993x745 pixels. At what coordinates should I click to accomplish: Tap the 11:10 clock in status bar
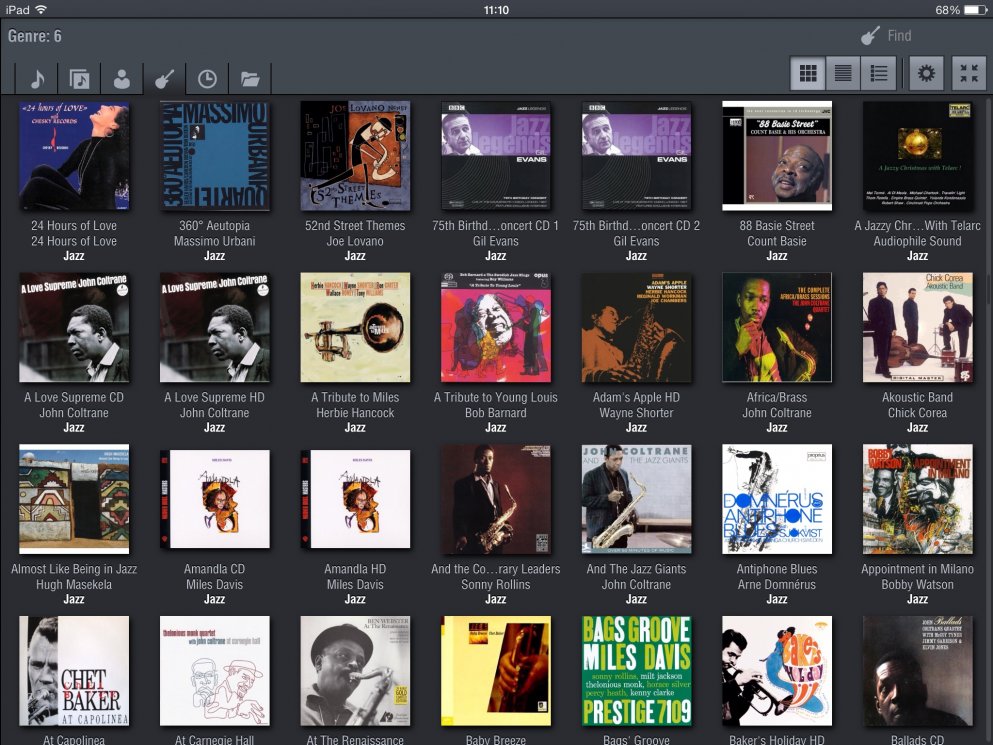point(496,10)
